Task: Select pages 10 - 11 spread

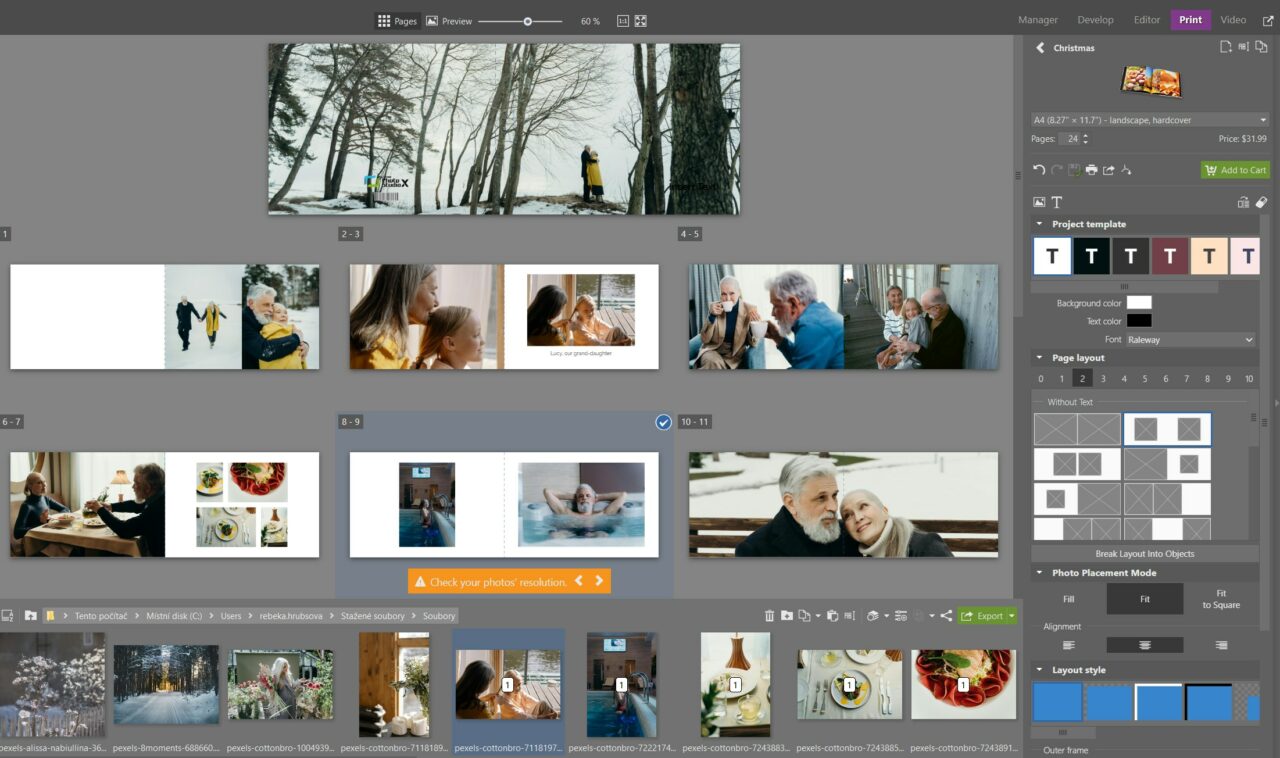Action: pyautogui.click(x=843, y=504)
